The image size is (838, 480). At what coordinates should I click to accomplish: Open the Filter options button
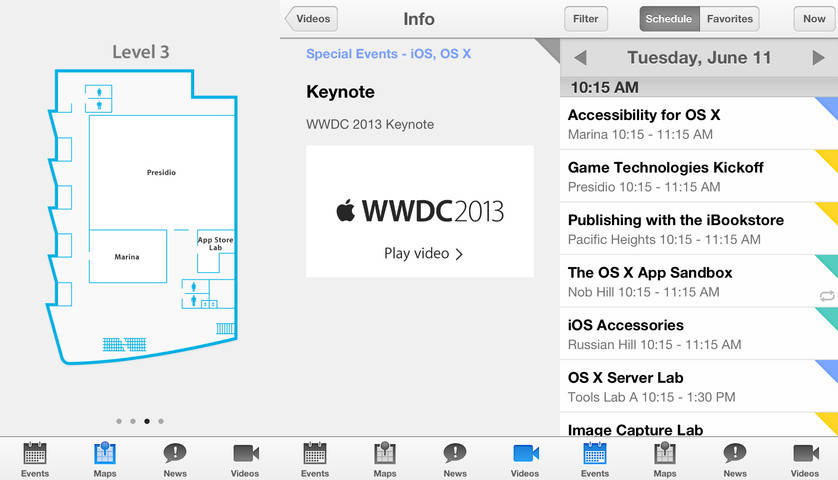point(586,19)
